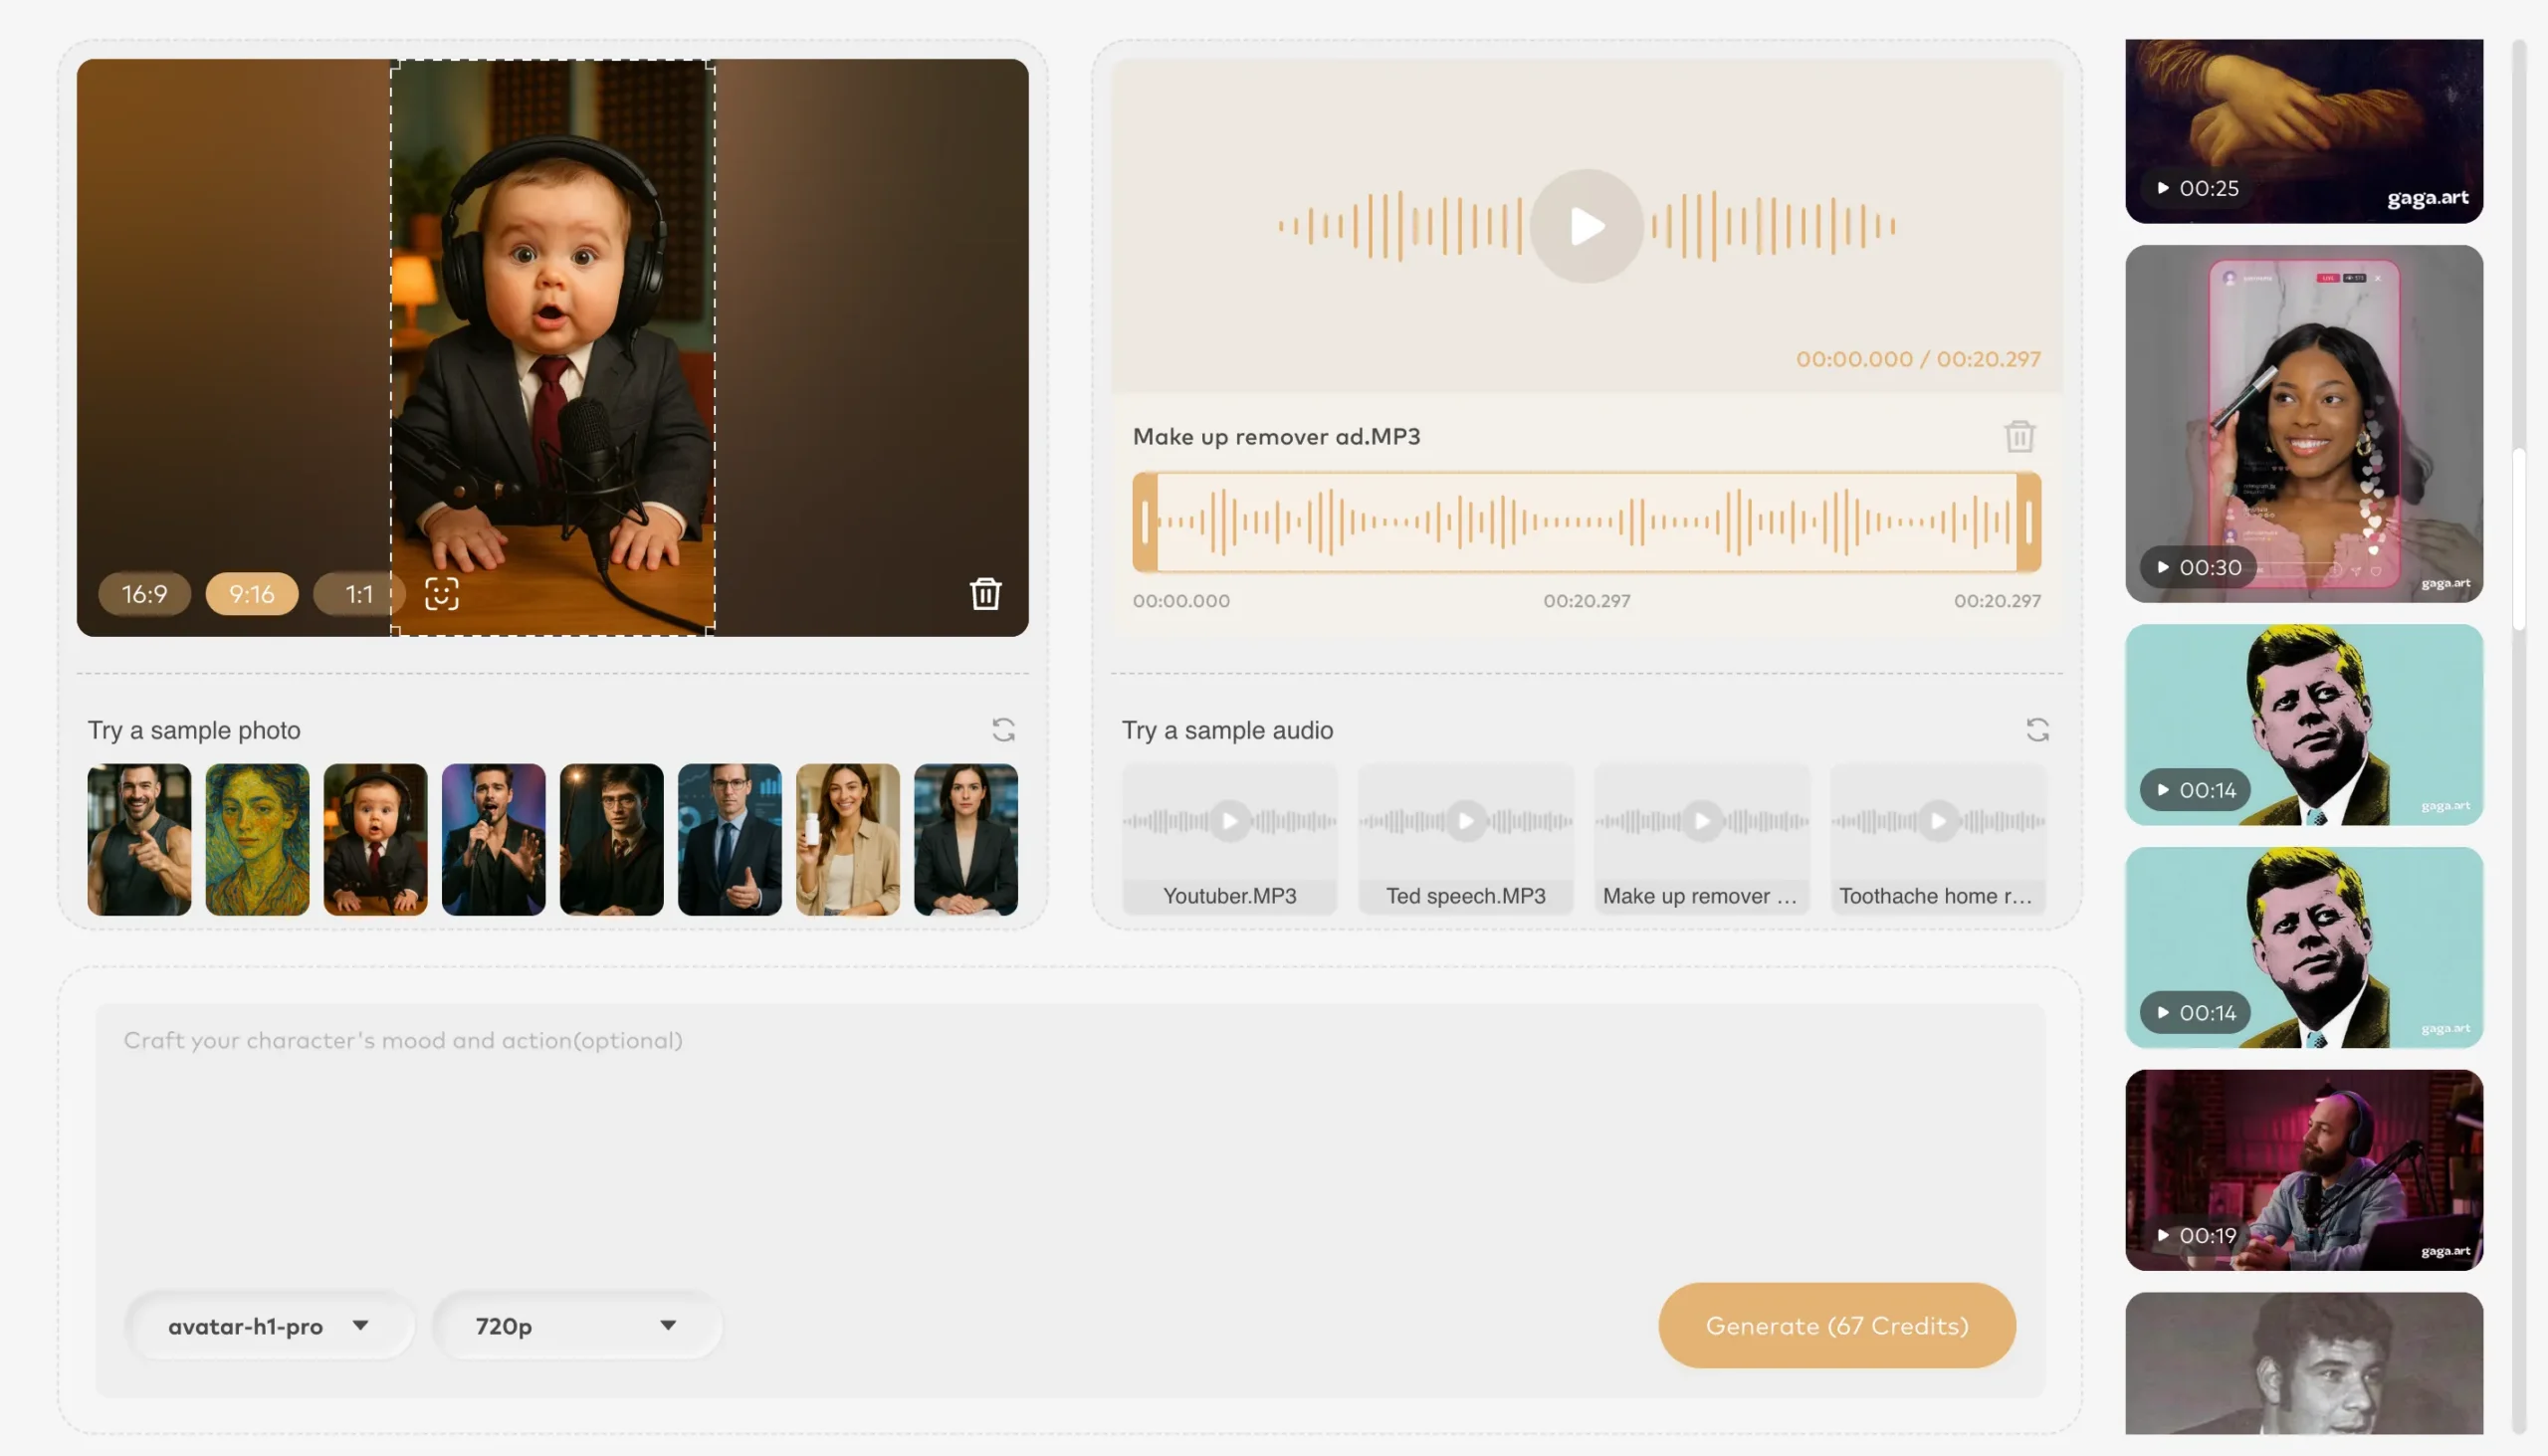
Task: Click the face detection icon on the photo
Action: [441, 593]
